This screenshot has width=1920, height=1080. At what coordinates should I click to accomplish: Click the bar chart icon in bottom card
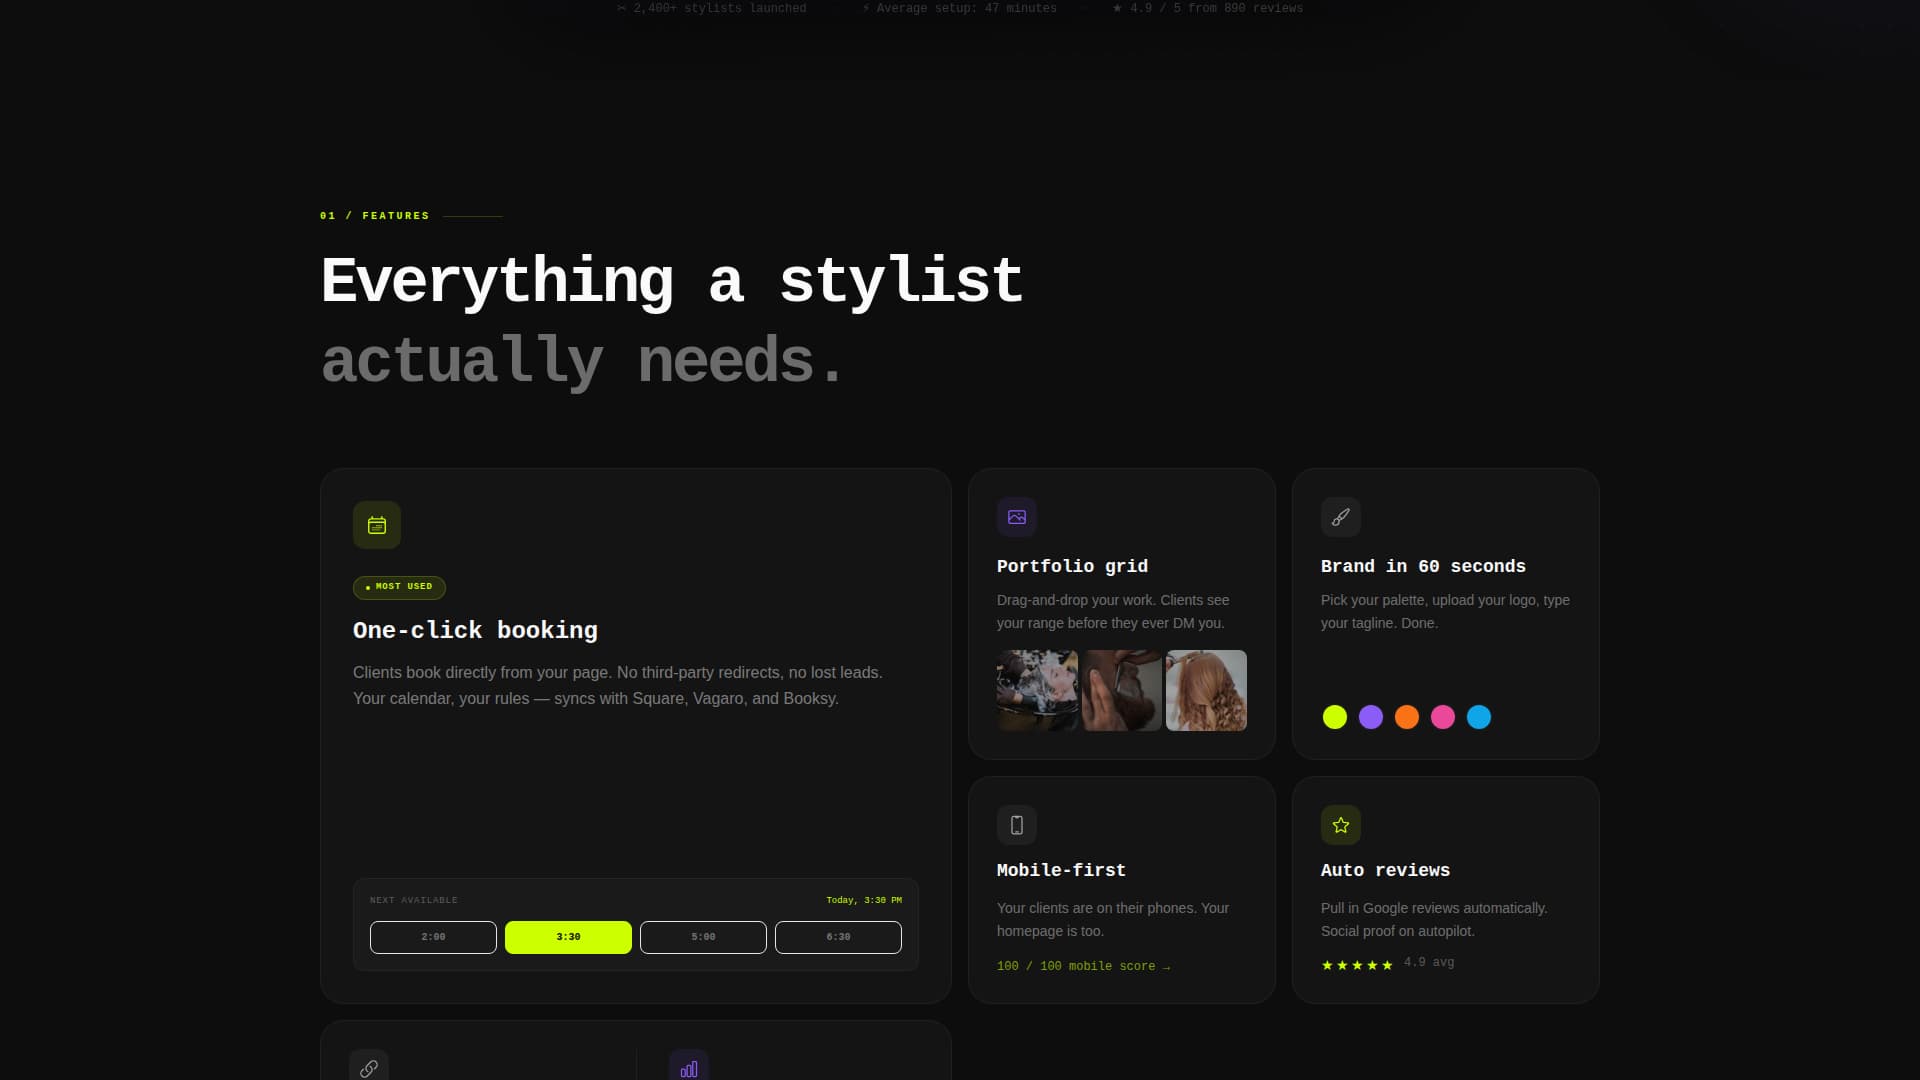pyautogui.click(x=689, y=1068)
